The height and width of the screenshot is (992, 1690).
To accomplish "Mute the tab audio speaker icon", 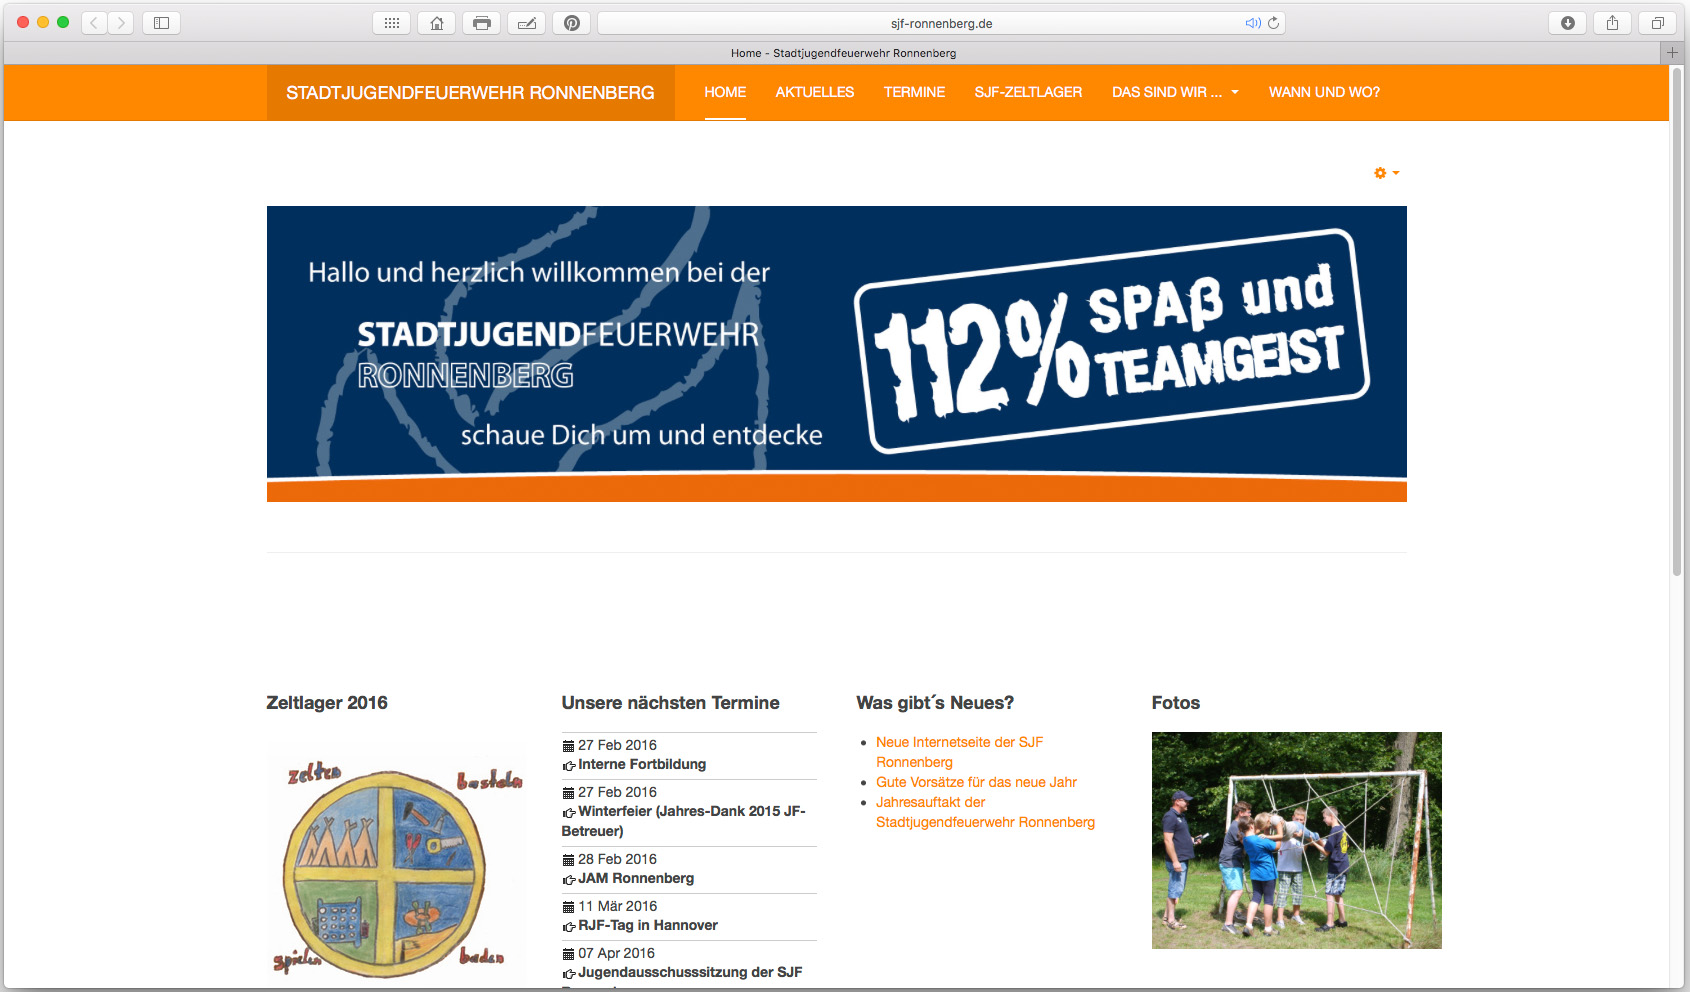I will [x=1252, y=23].
